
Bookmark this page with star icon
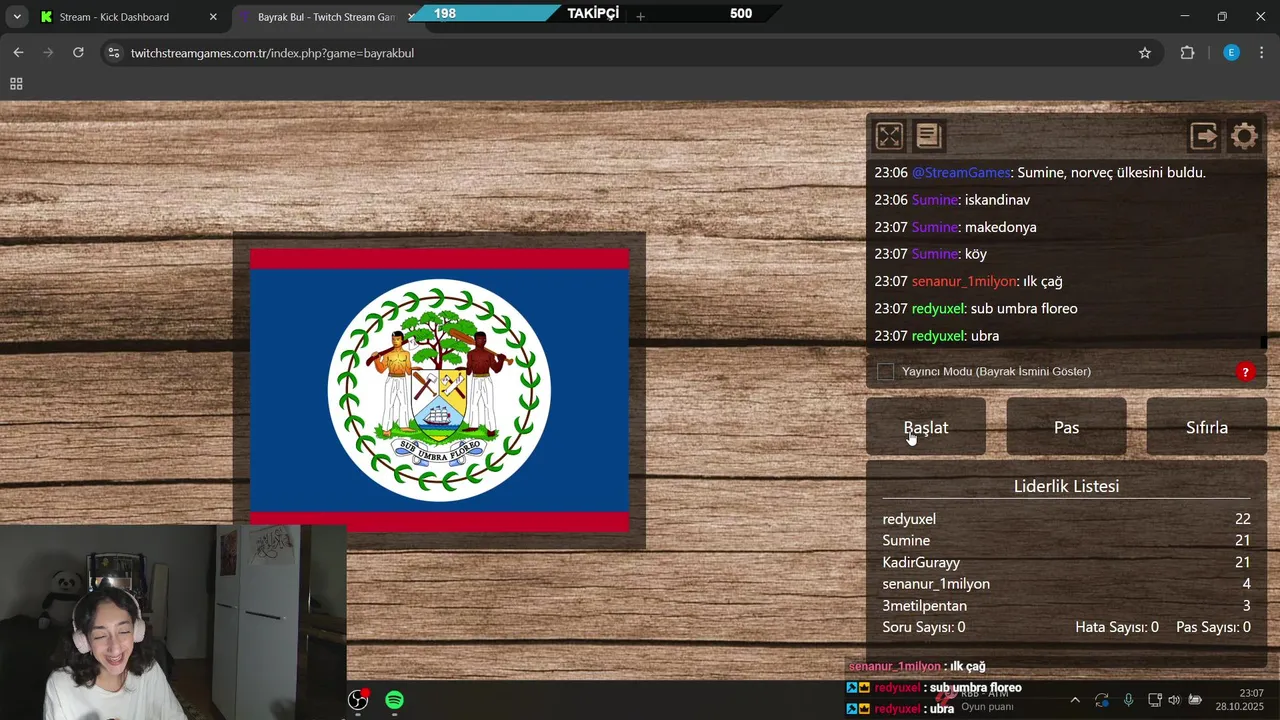point(1145,53)
